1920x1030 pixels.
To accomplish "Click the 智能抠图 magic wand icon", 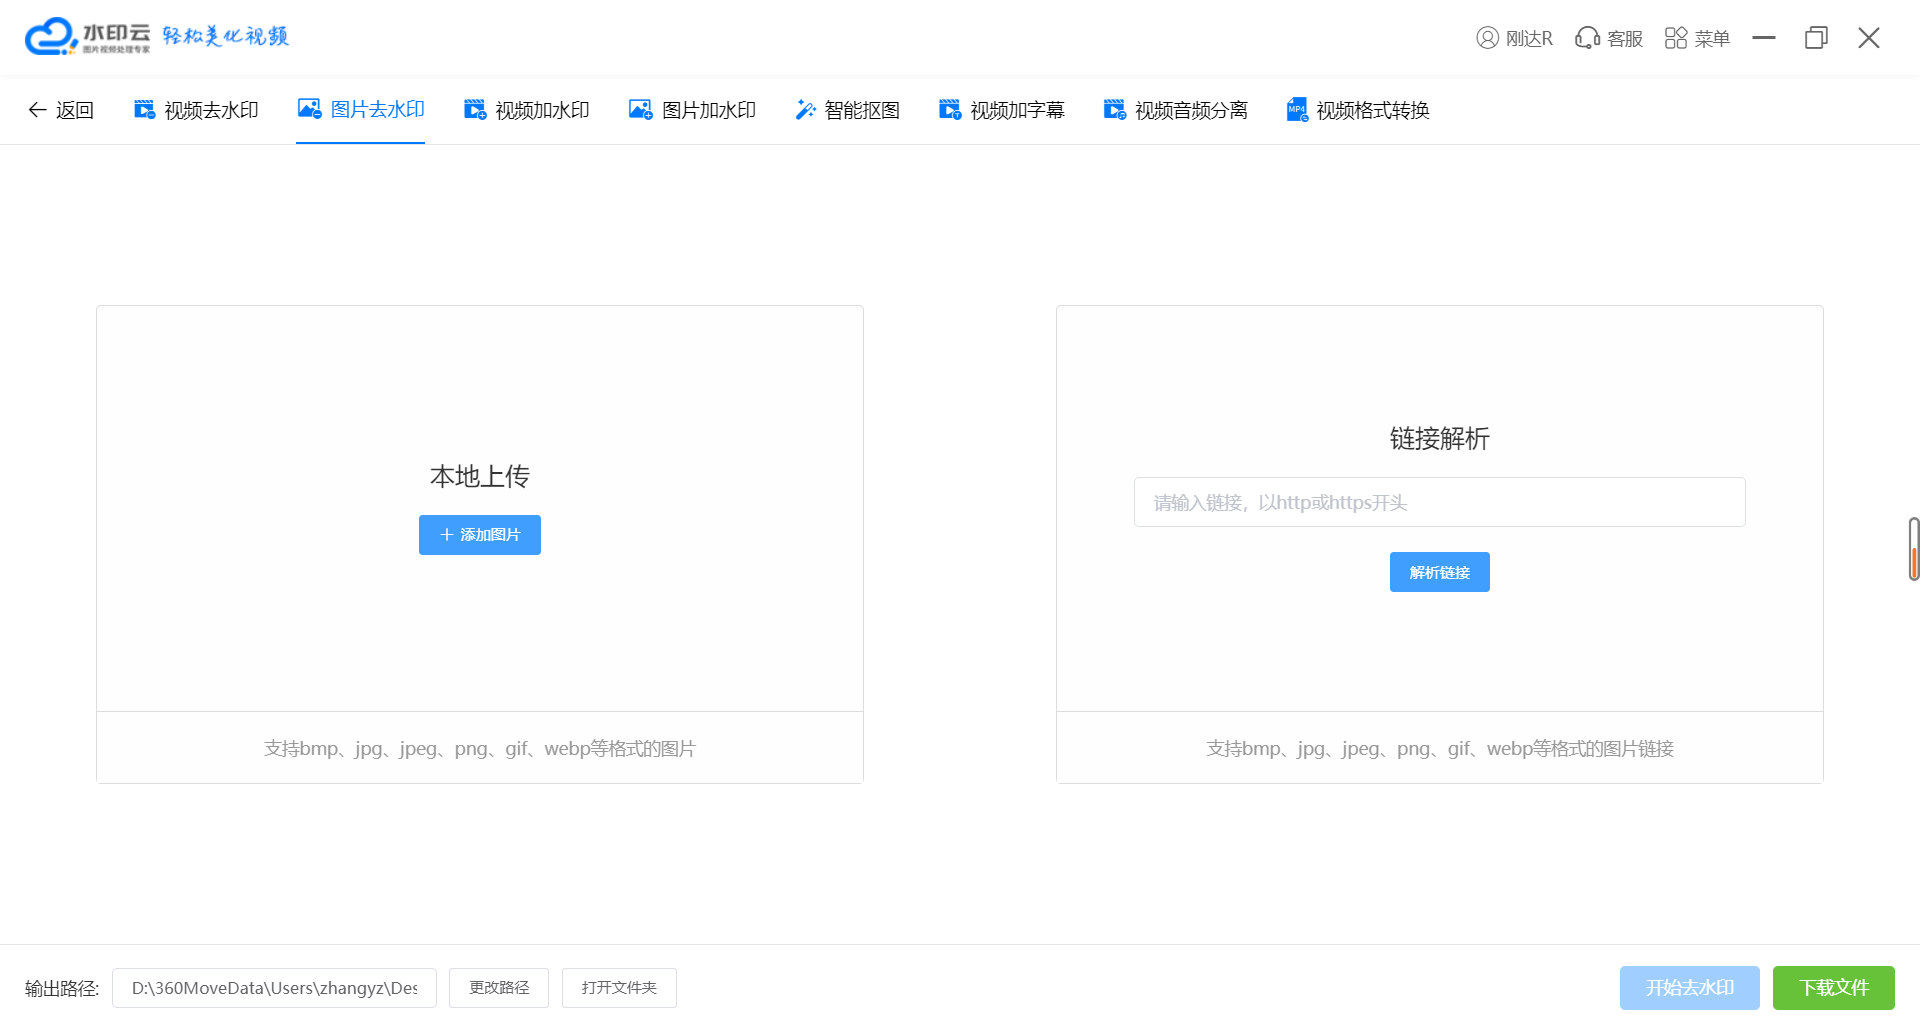I will [805, 110].
